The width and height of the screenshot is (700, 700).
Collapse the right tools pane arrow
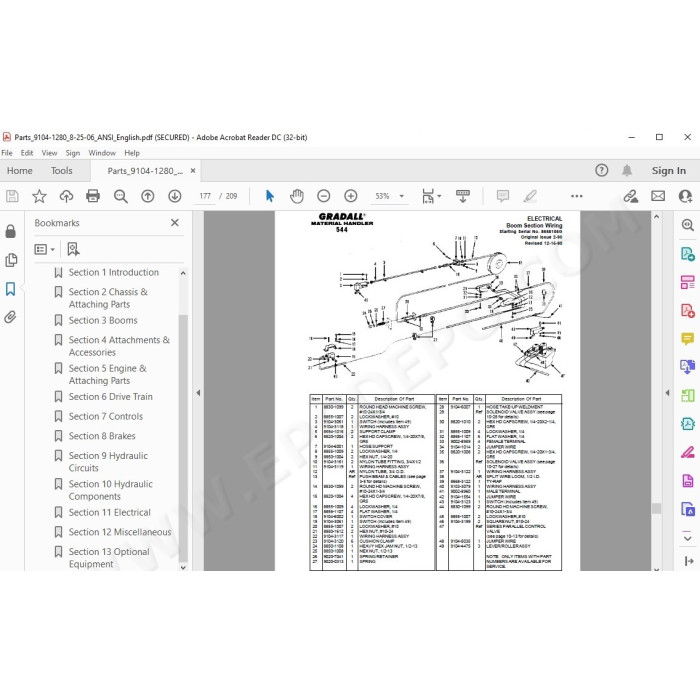pos(667,393)
